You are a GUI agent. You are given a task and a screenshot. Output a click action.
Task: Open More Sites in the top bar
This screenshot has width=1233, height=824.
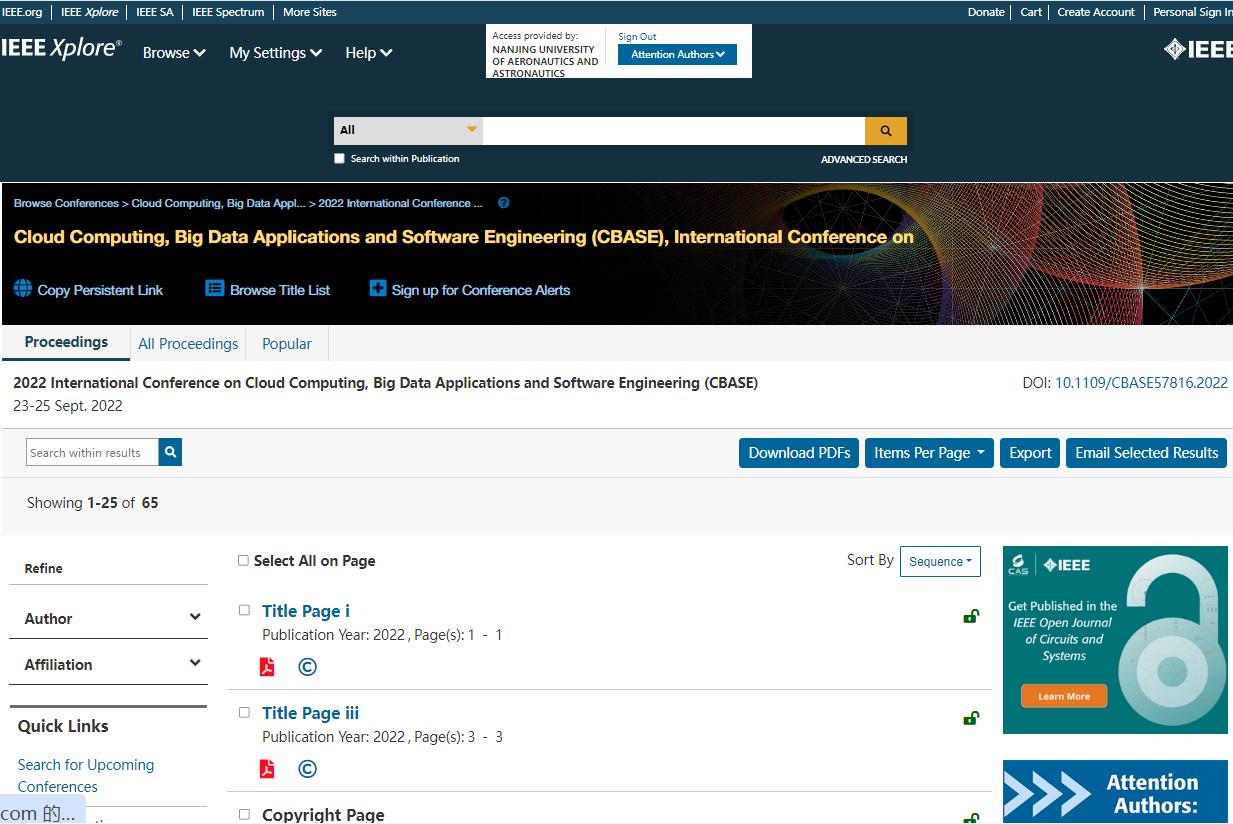click(x=310, y=12)
